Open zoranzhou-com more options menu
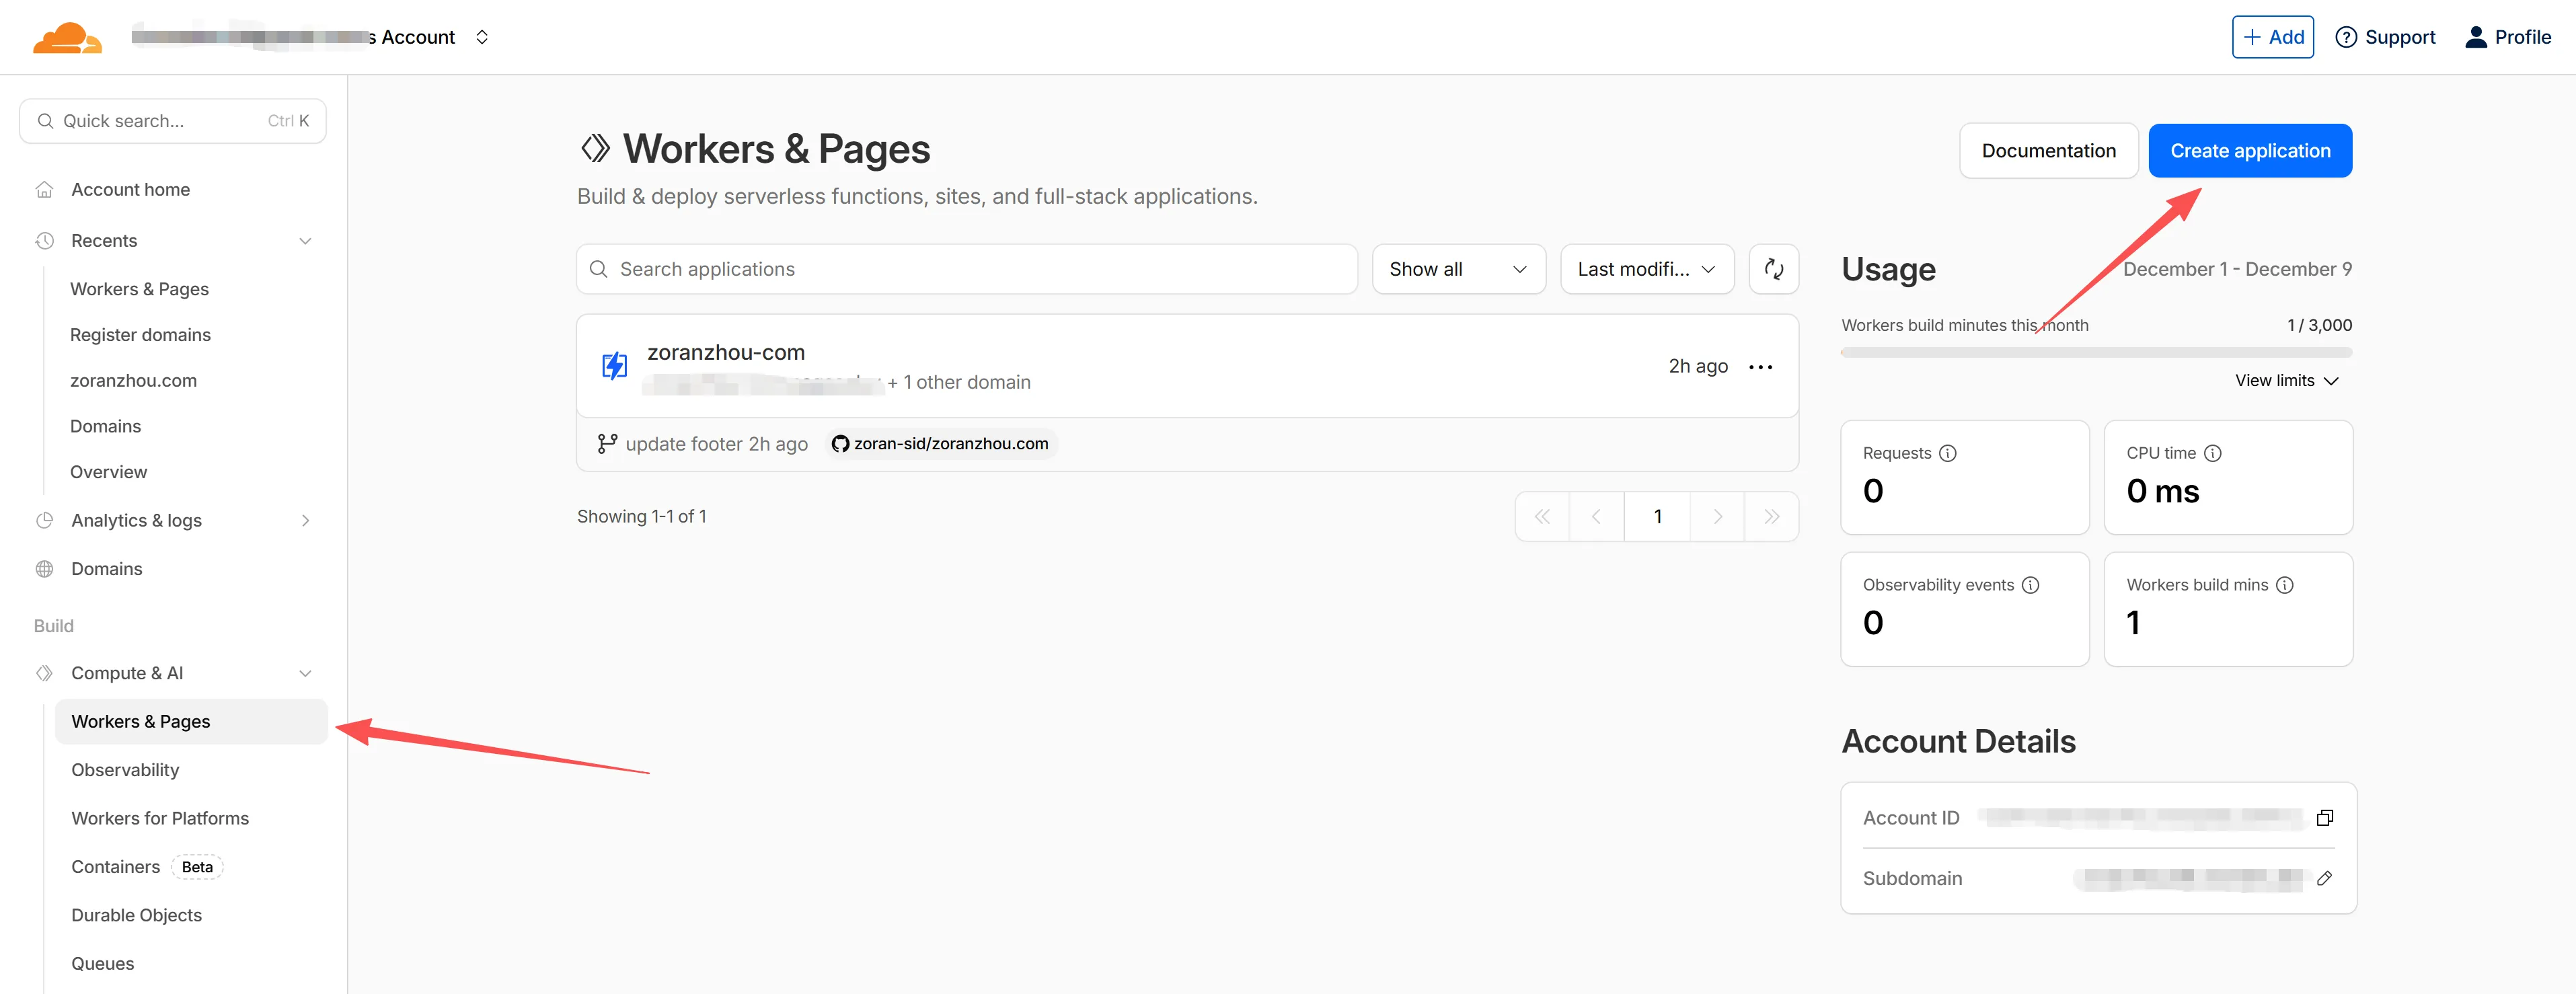Image resolution: width=2576 pixels, height=994 pixels. (1760, 367)
